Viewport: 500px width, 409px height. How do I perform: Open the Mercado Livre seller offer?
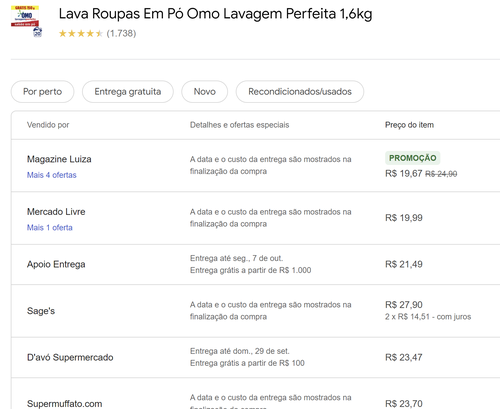(x=56, y=212)
